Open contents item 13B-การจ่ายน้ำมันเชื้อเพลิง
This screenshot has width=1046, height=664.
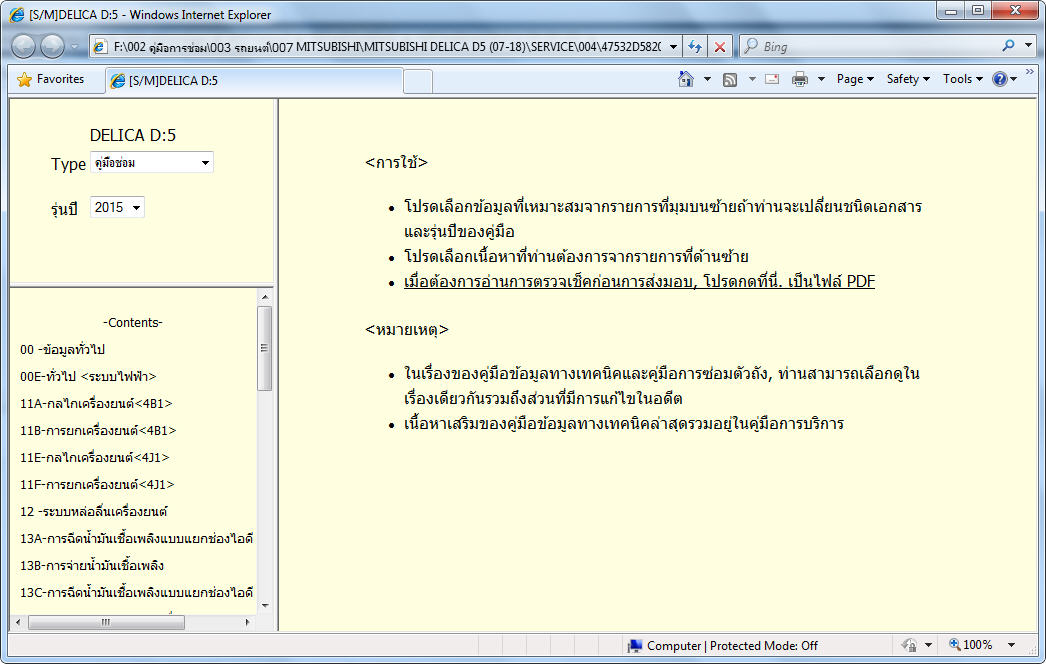[91, 565]
